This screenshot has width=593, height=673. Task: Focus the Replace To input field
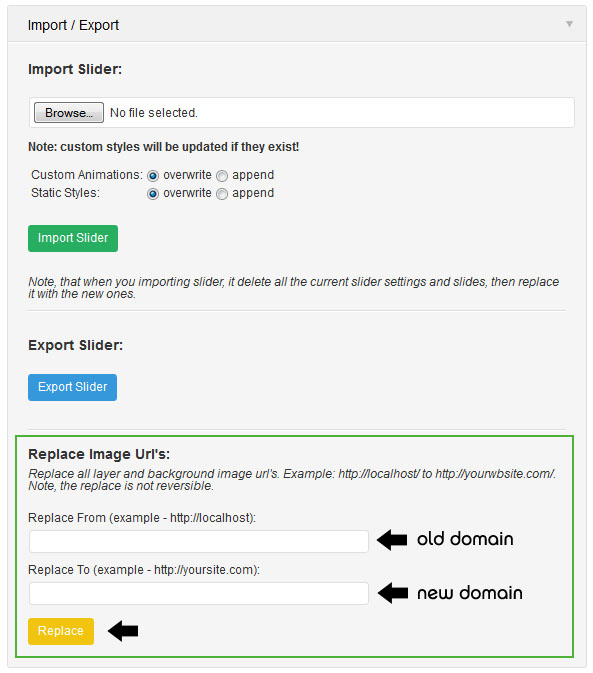click(199, 593)
